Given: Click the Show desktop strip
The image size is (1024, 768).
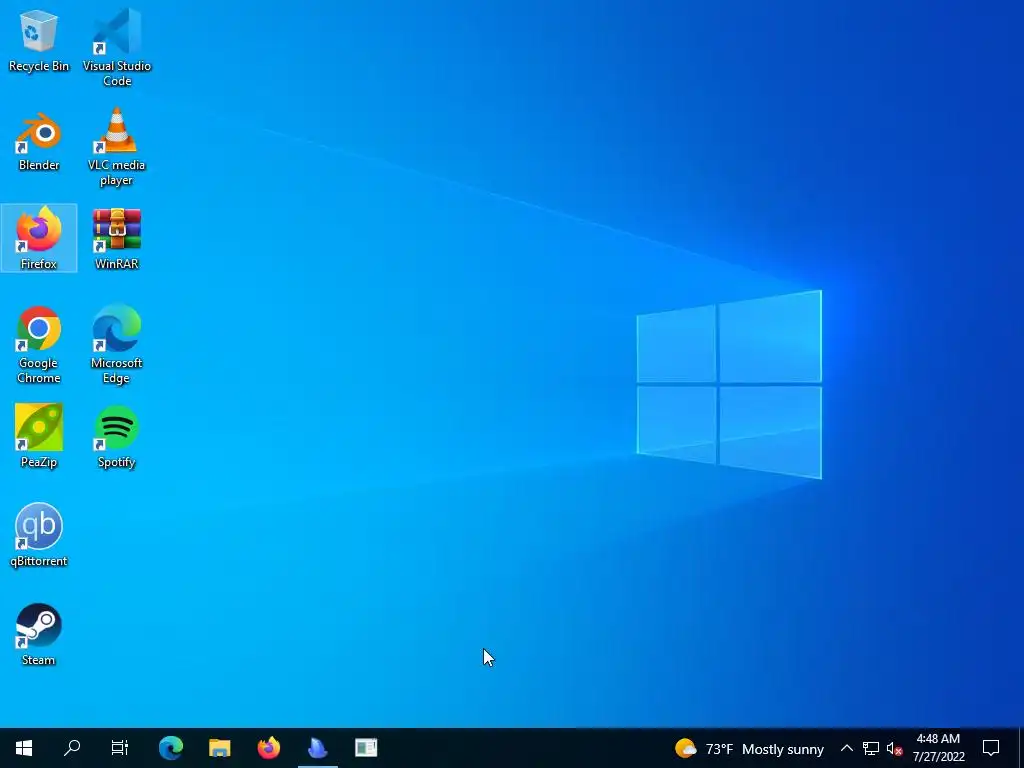Looking at the screenshot, I should pos(1021,748).
